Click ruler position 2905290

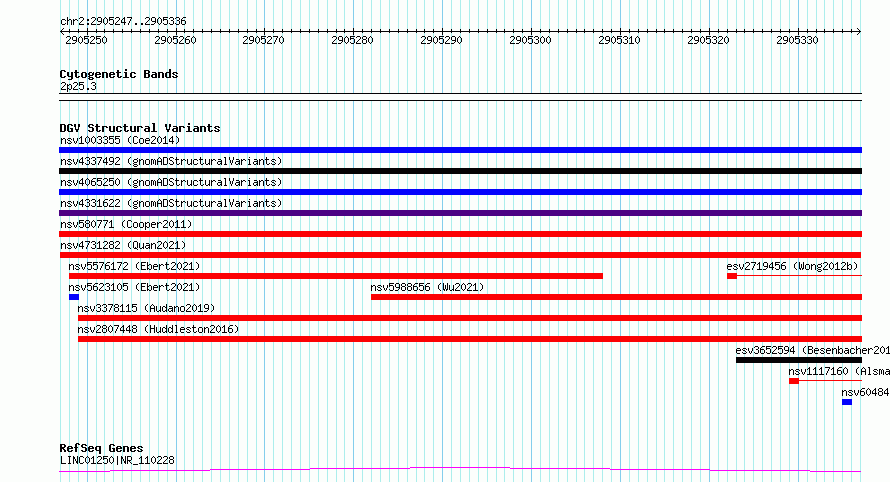pos(442,40)
